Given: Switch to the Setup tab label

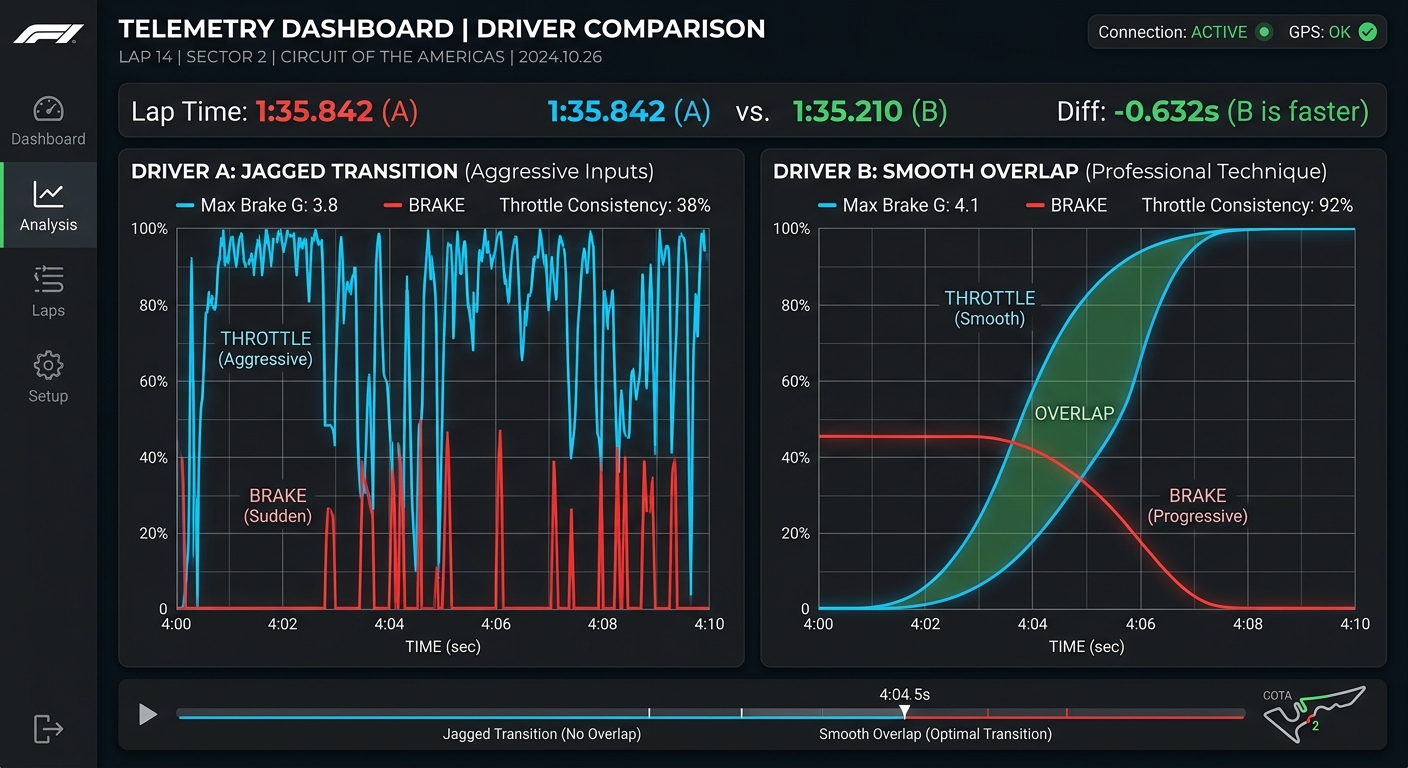Looking at the screenshot, I should pos(48,396).
